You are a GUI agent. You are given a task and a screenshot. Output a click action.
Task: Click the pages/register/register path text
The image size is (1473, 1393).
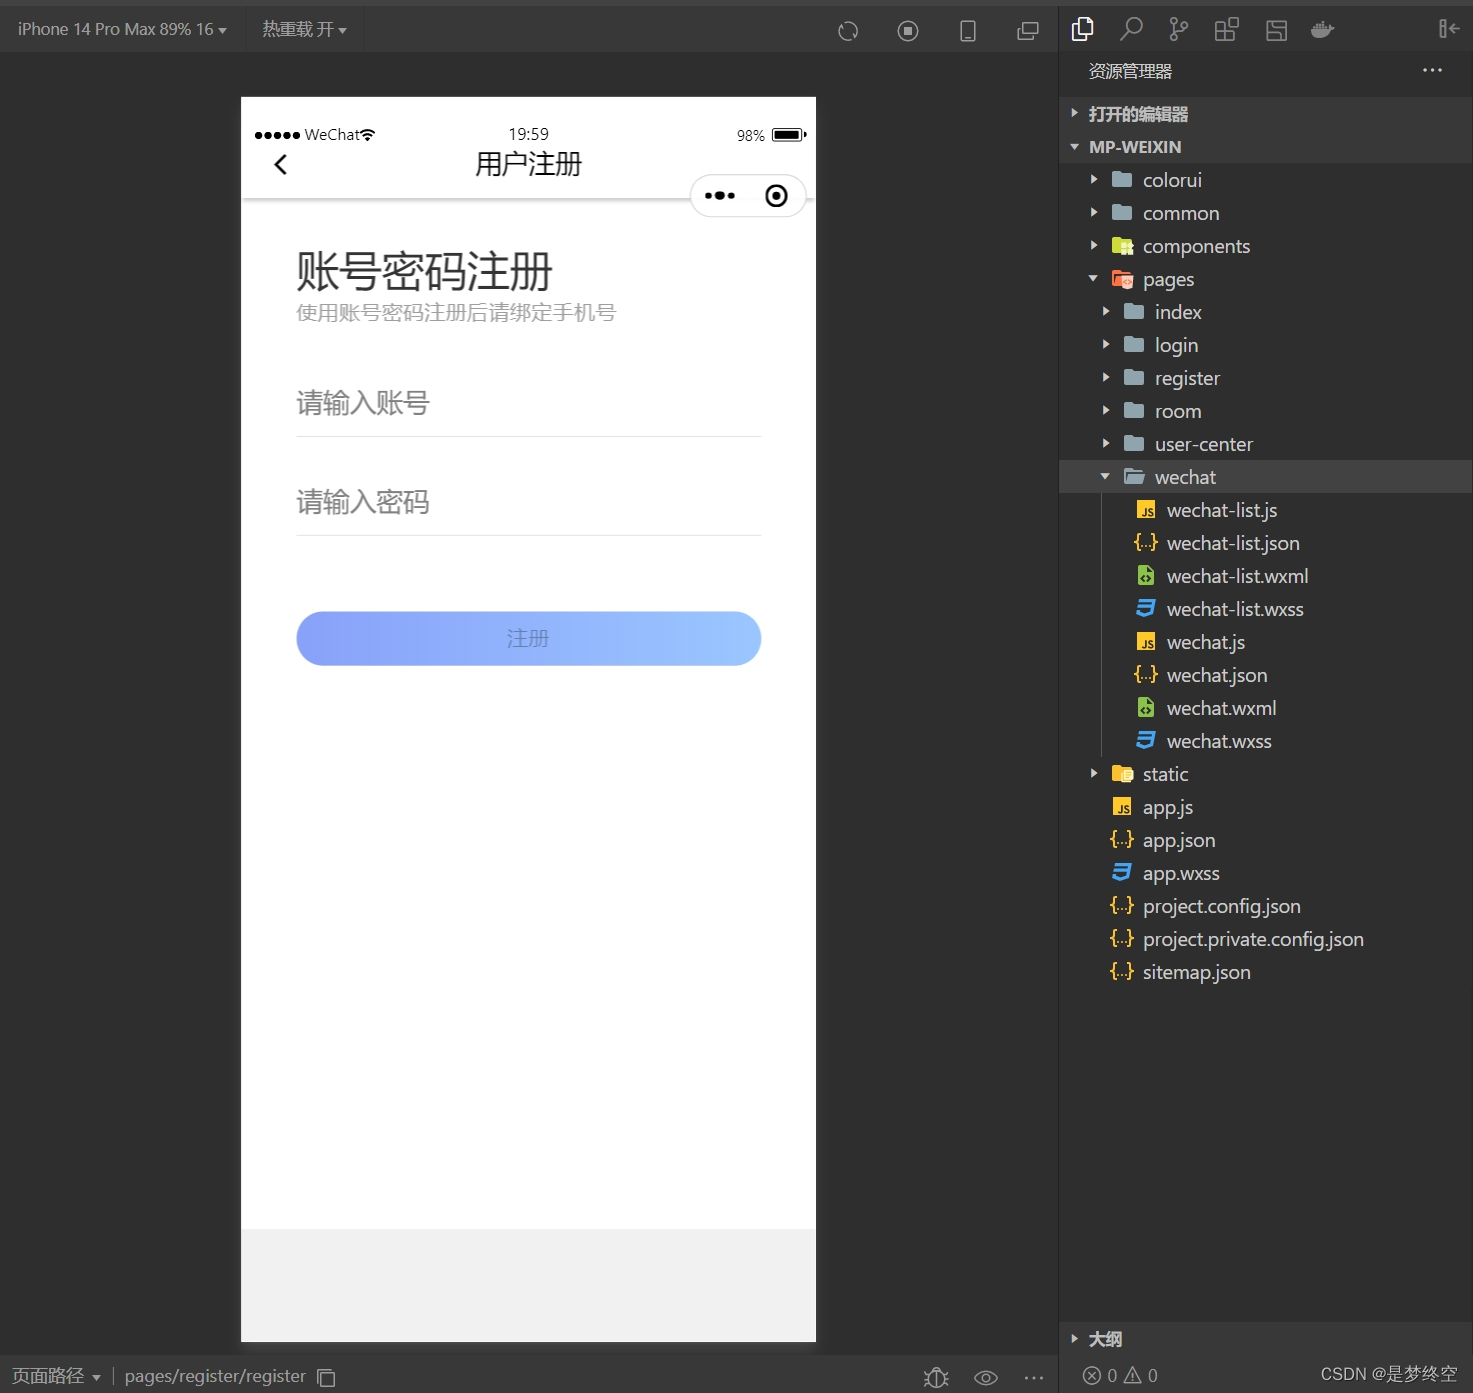point(215,1376)
